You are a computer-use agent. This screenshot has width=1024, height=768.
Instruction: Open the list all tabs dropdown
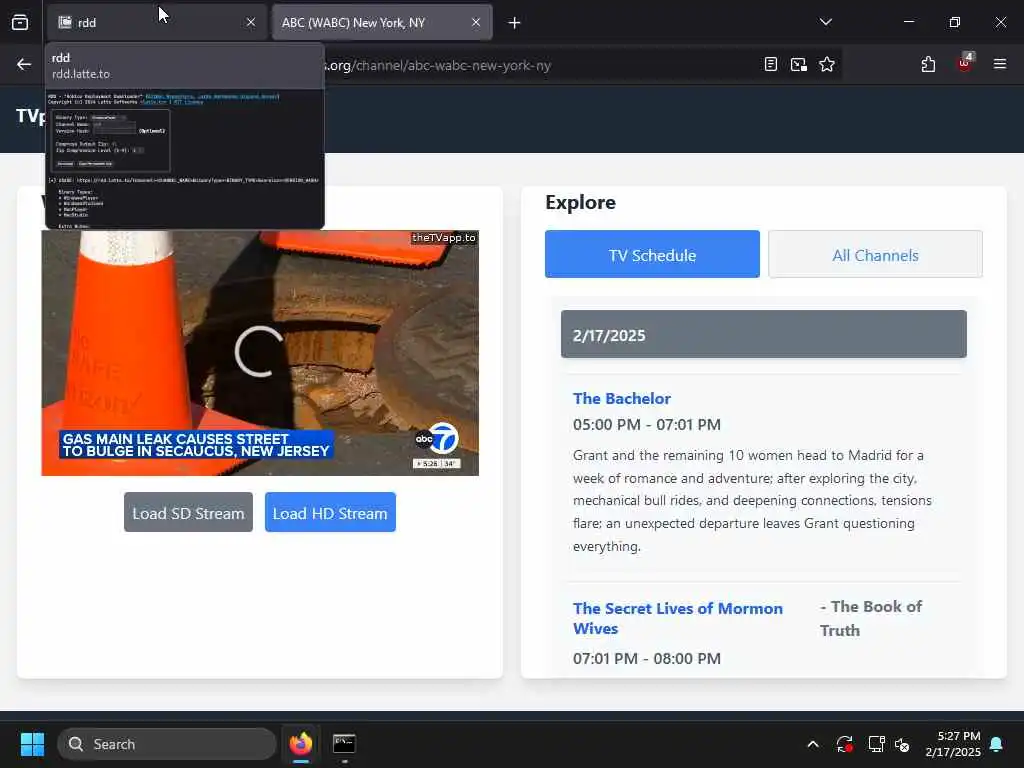point(825,22)
